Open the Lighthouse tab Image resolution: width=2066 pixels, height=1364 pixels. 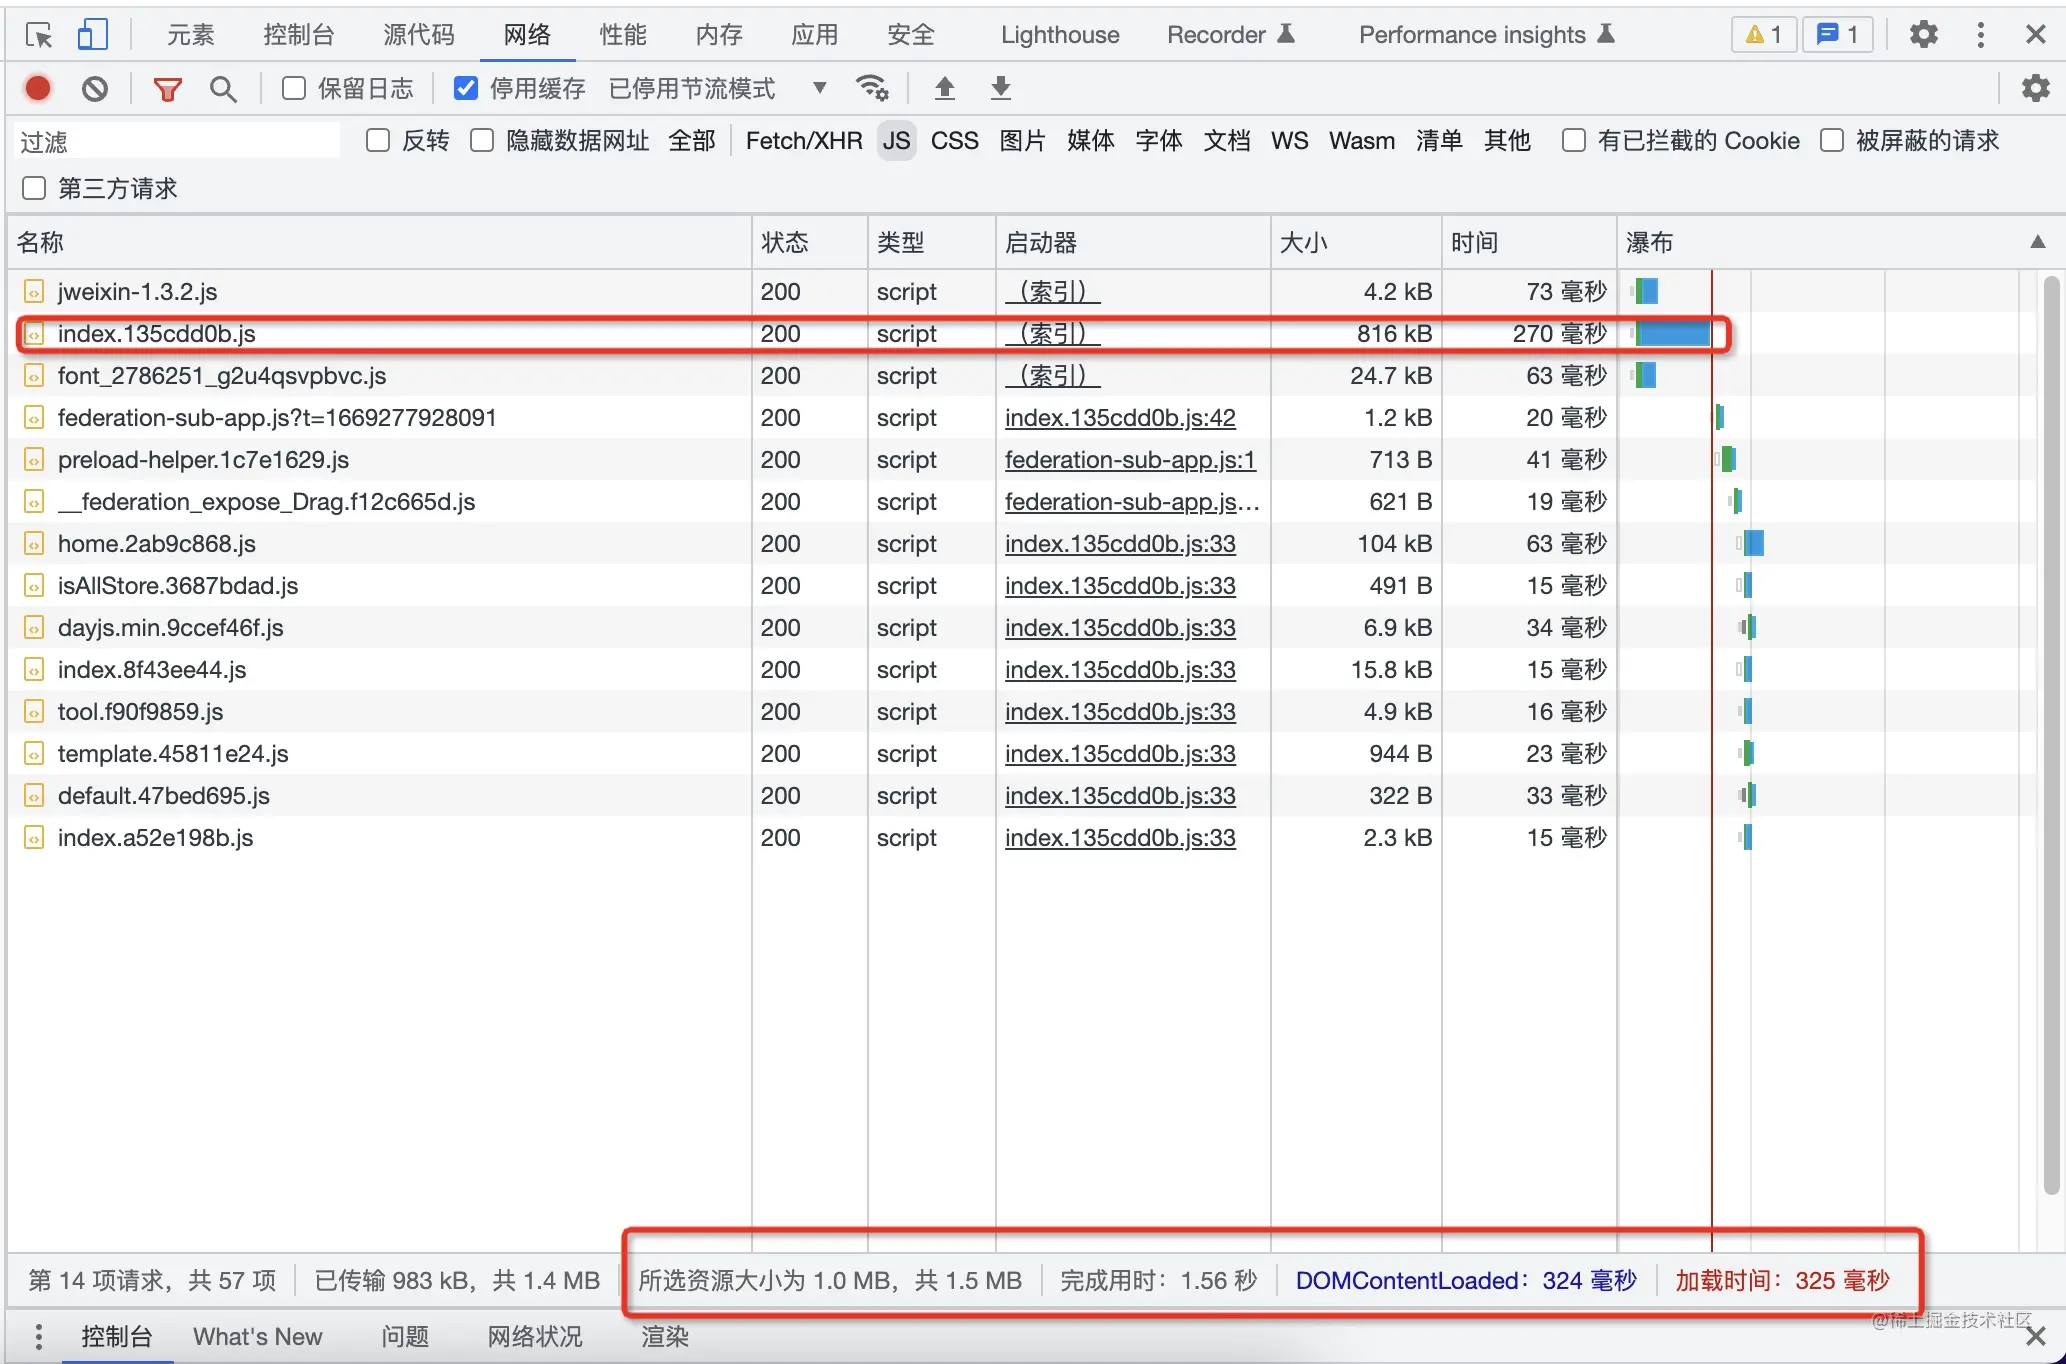[1059, 35]
